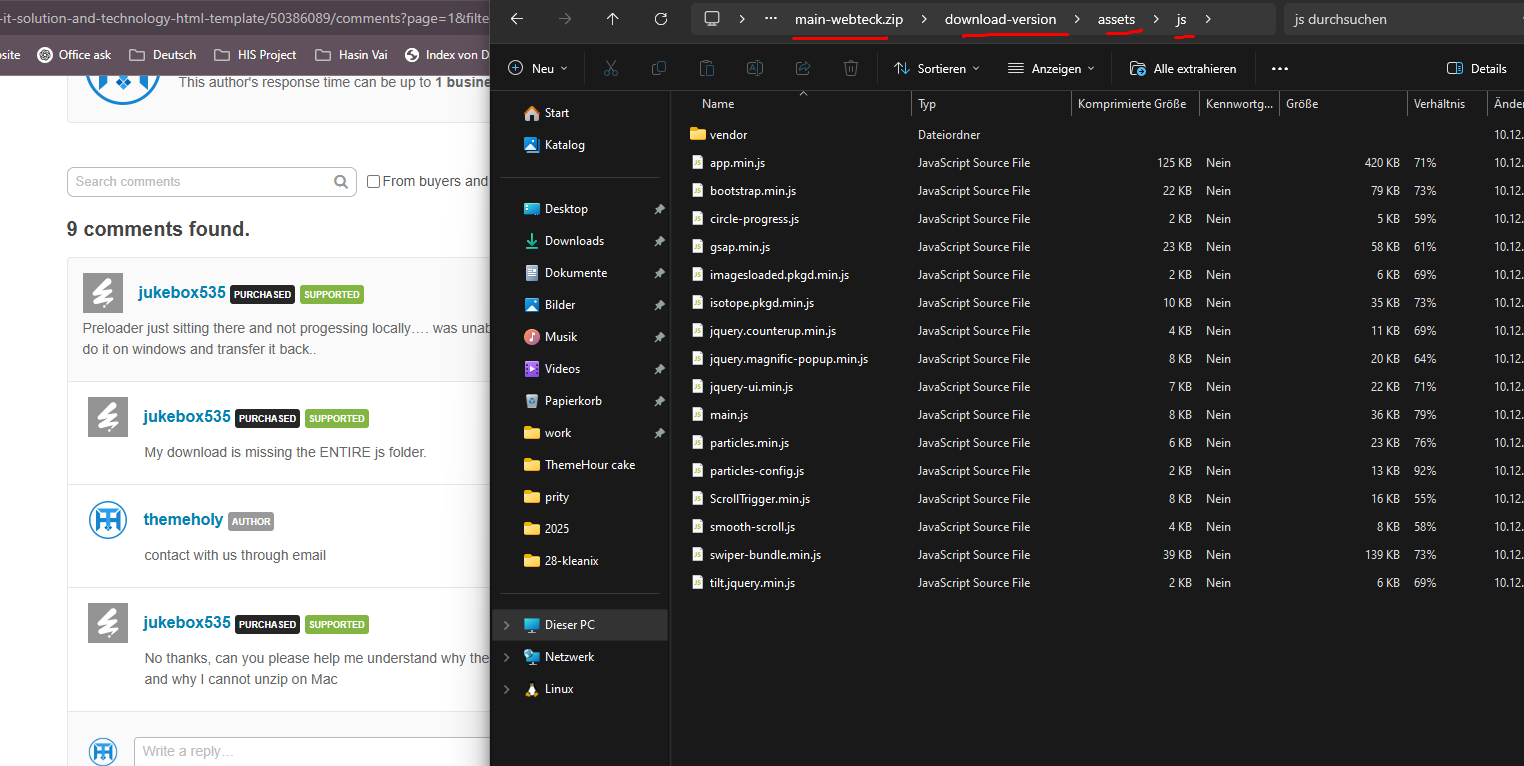Go back in File Explorer

[x=517, y=19]
